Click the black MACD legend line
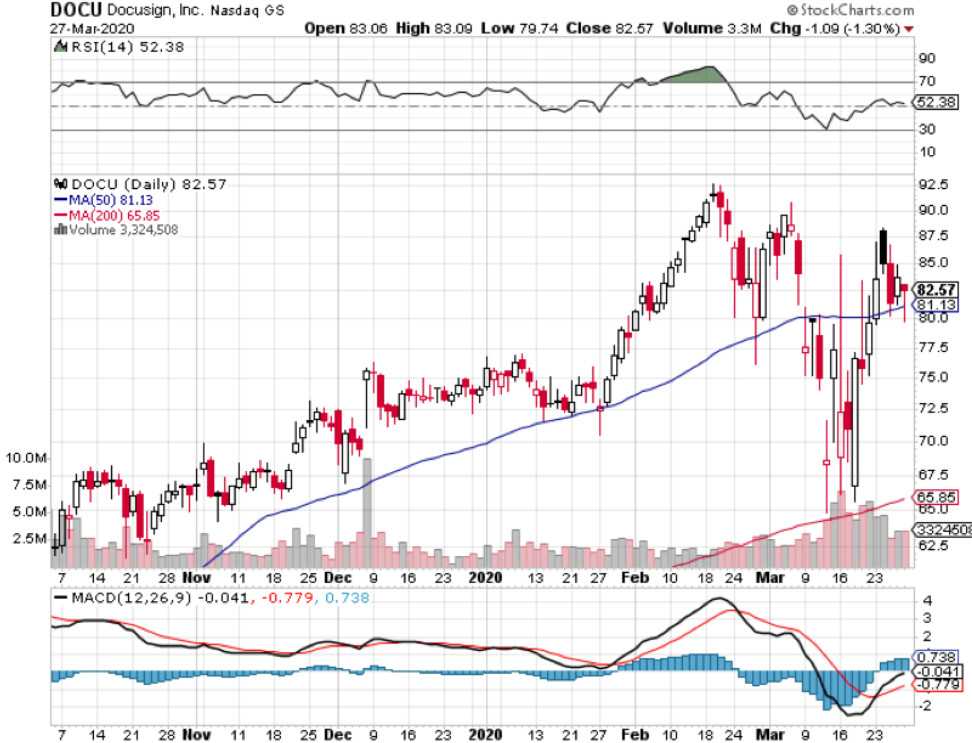Screen dimensions: 972x743 coord(61,598)
